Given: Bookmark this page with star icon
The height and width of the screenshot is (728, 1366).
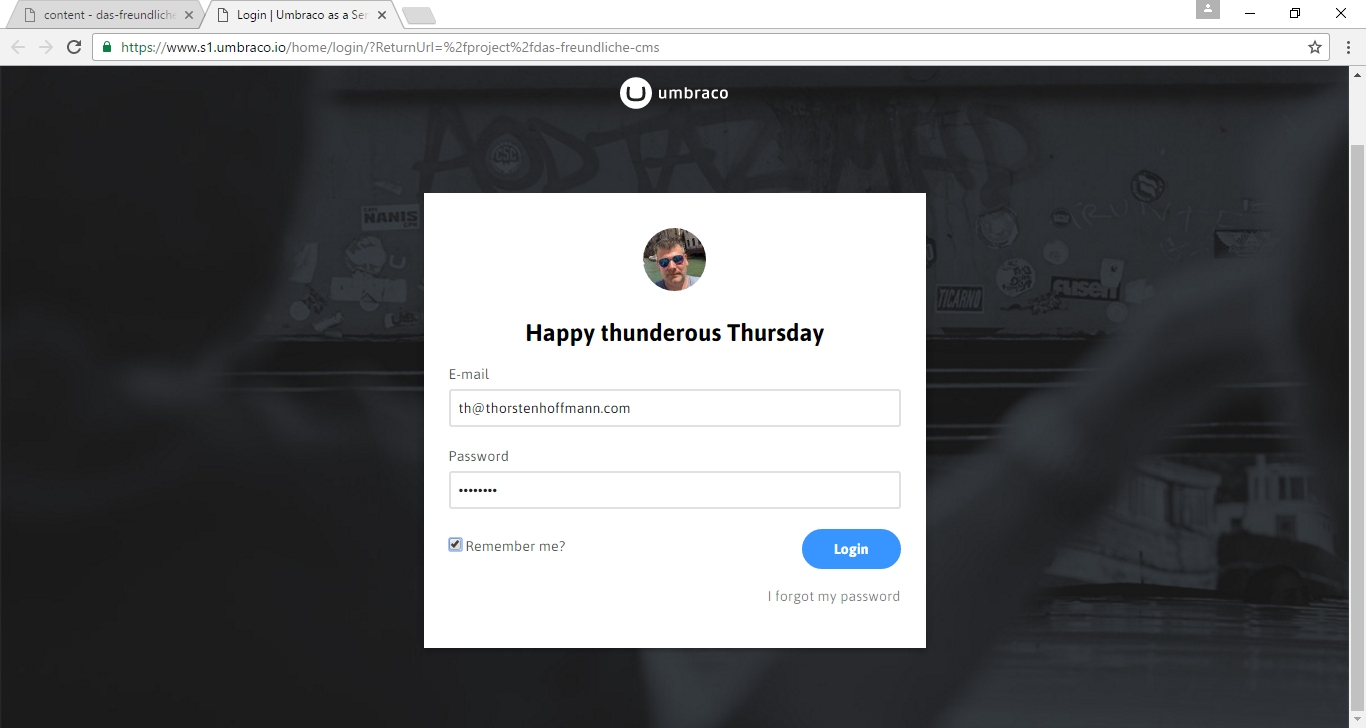Looking at the screenshot, I should coord(1315,47).
